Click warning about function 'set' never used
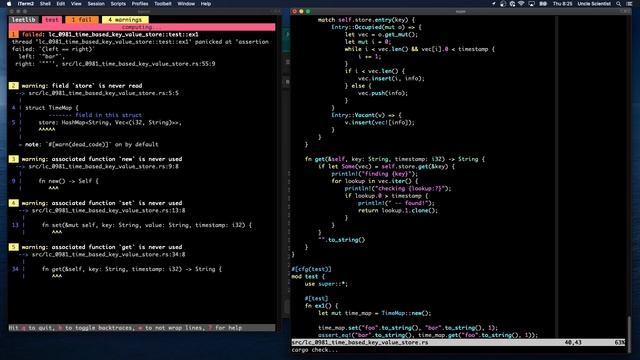This screenshot has width=640, height=360. pos(102,203)
